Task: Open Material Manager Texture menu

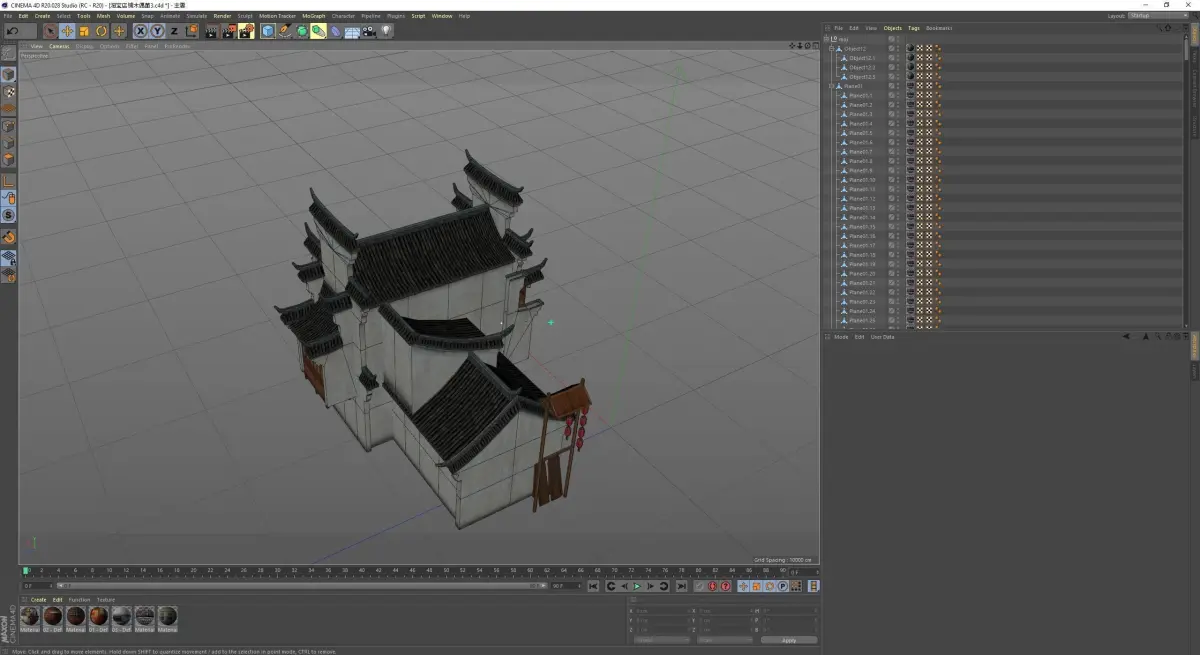Action: 105,600
